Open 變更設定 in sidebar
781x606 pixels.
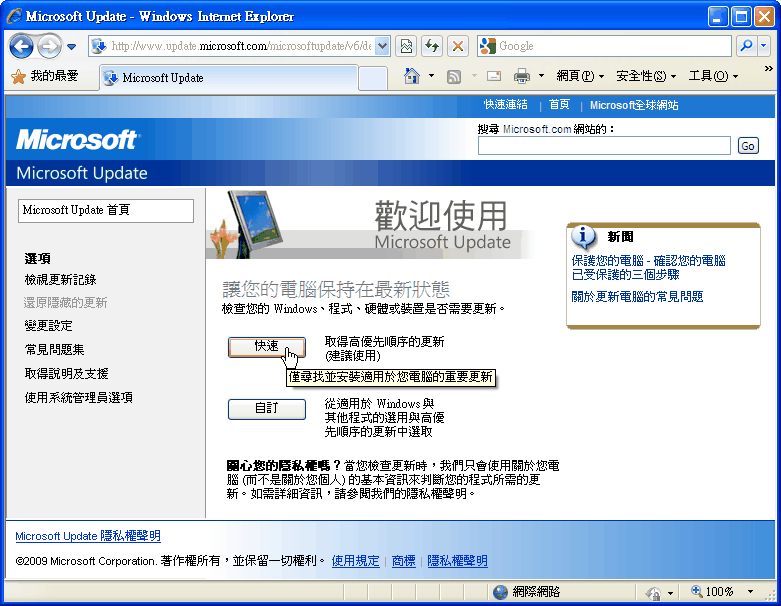click(48, 326)
